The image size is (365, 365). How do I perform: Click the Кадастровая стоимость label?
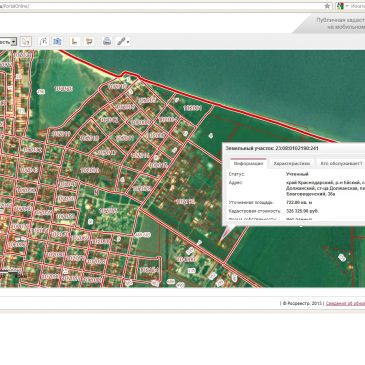point(255,211)
